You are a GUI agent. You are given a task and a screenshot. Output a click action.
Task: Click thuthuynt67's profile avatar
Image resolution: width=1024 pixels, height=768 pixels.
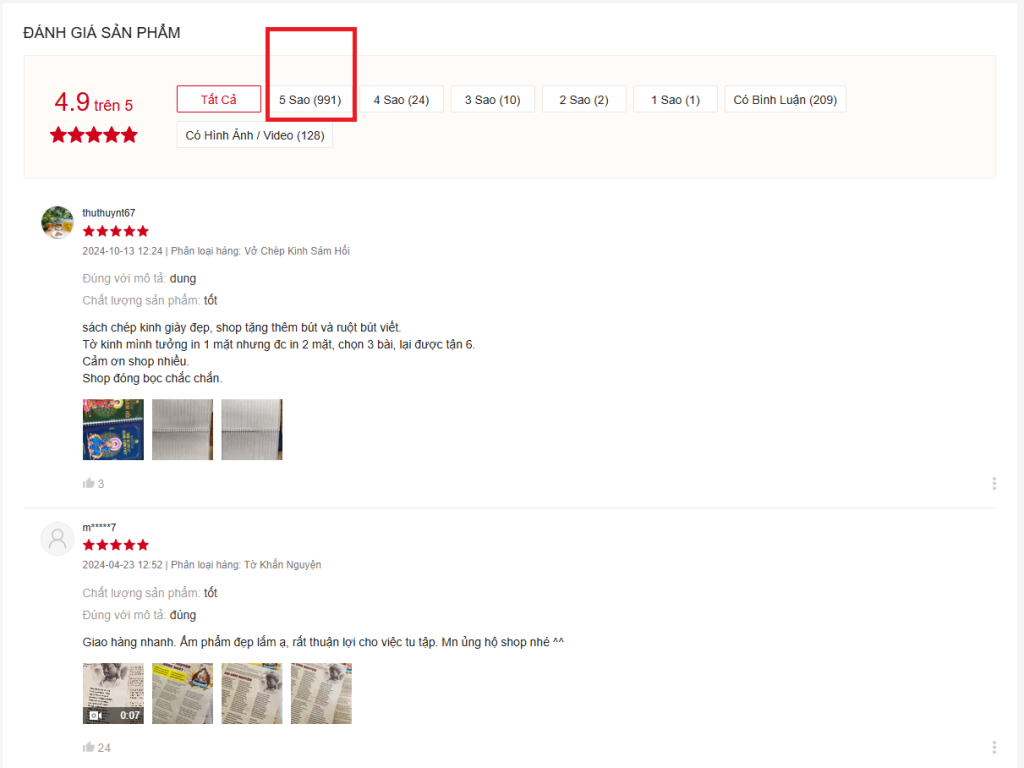57,222
